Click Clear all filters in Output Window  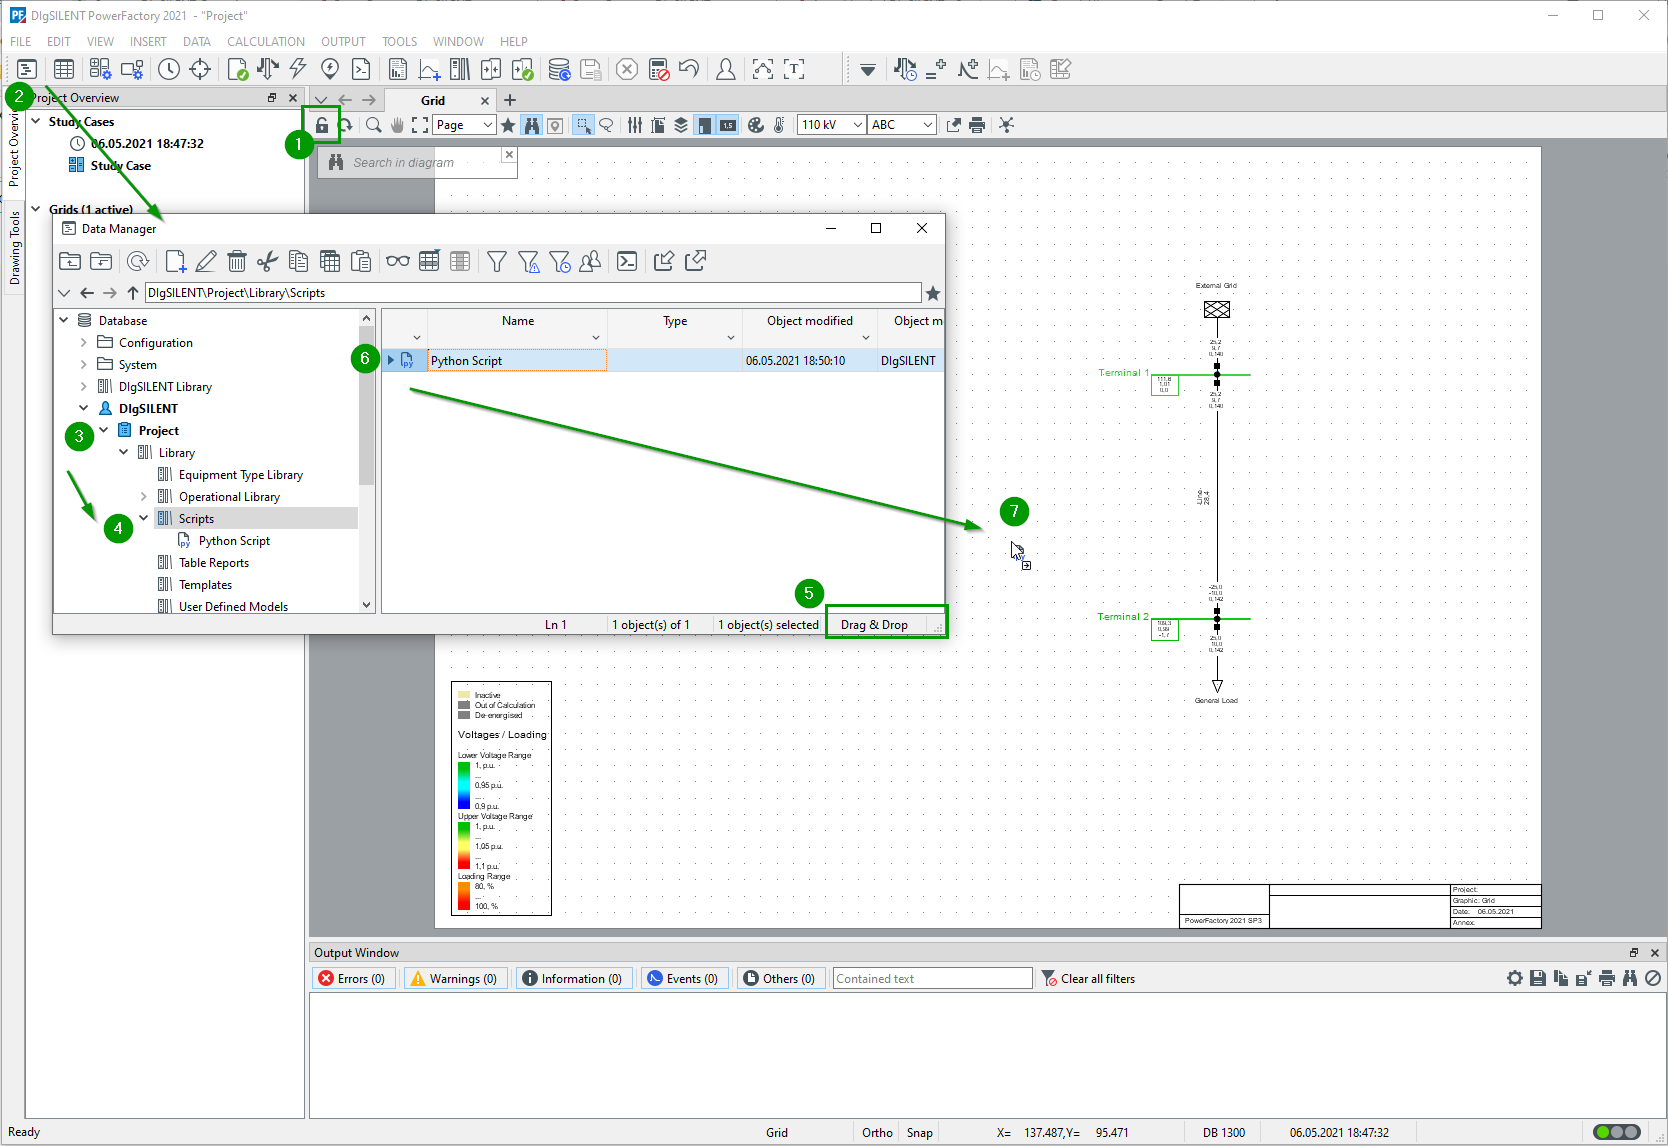click(1089, 979)
